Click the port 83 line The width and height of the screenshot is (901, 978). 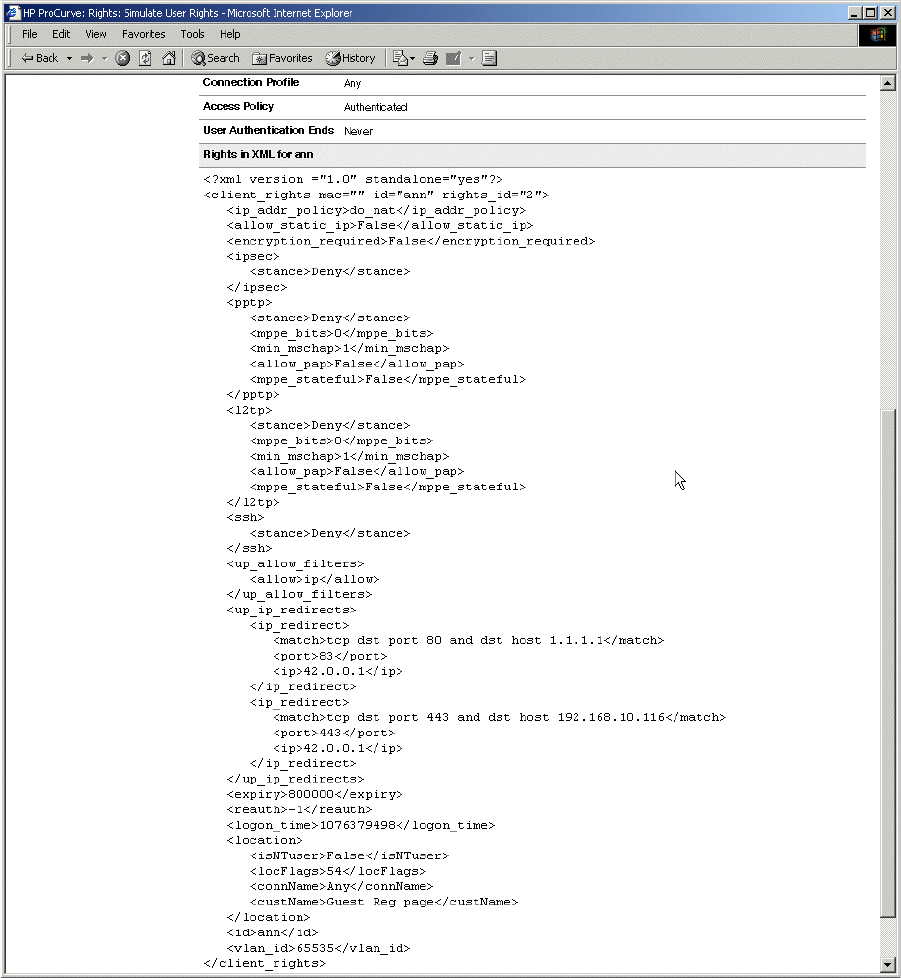pos(330,656)
